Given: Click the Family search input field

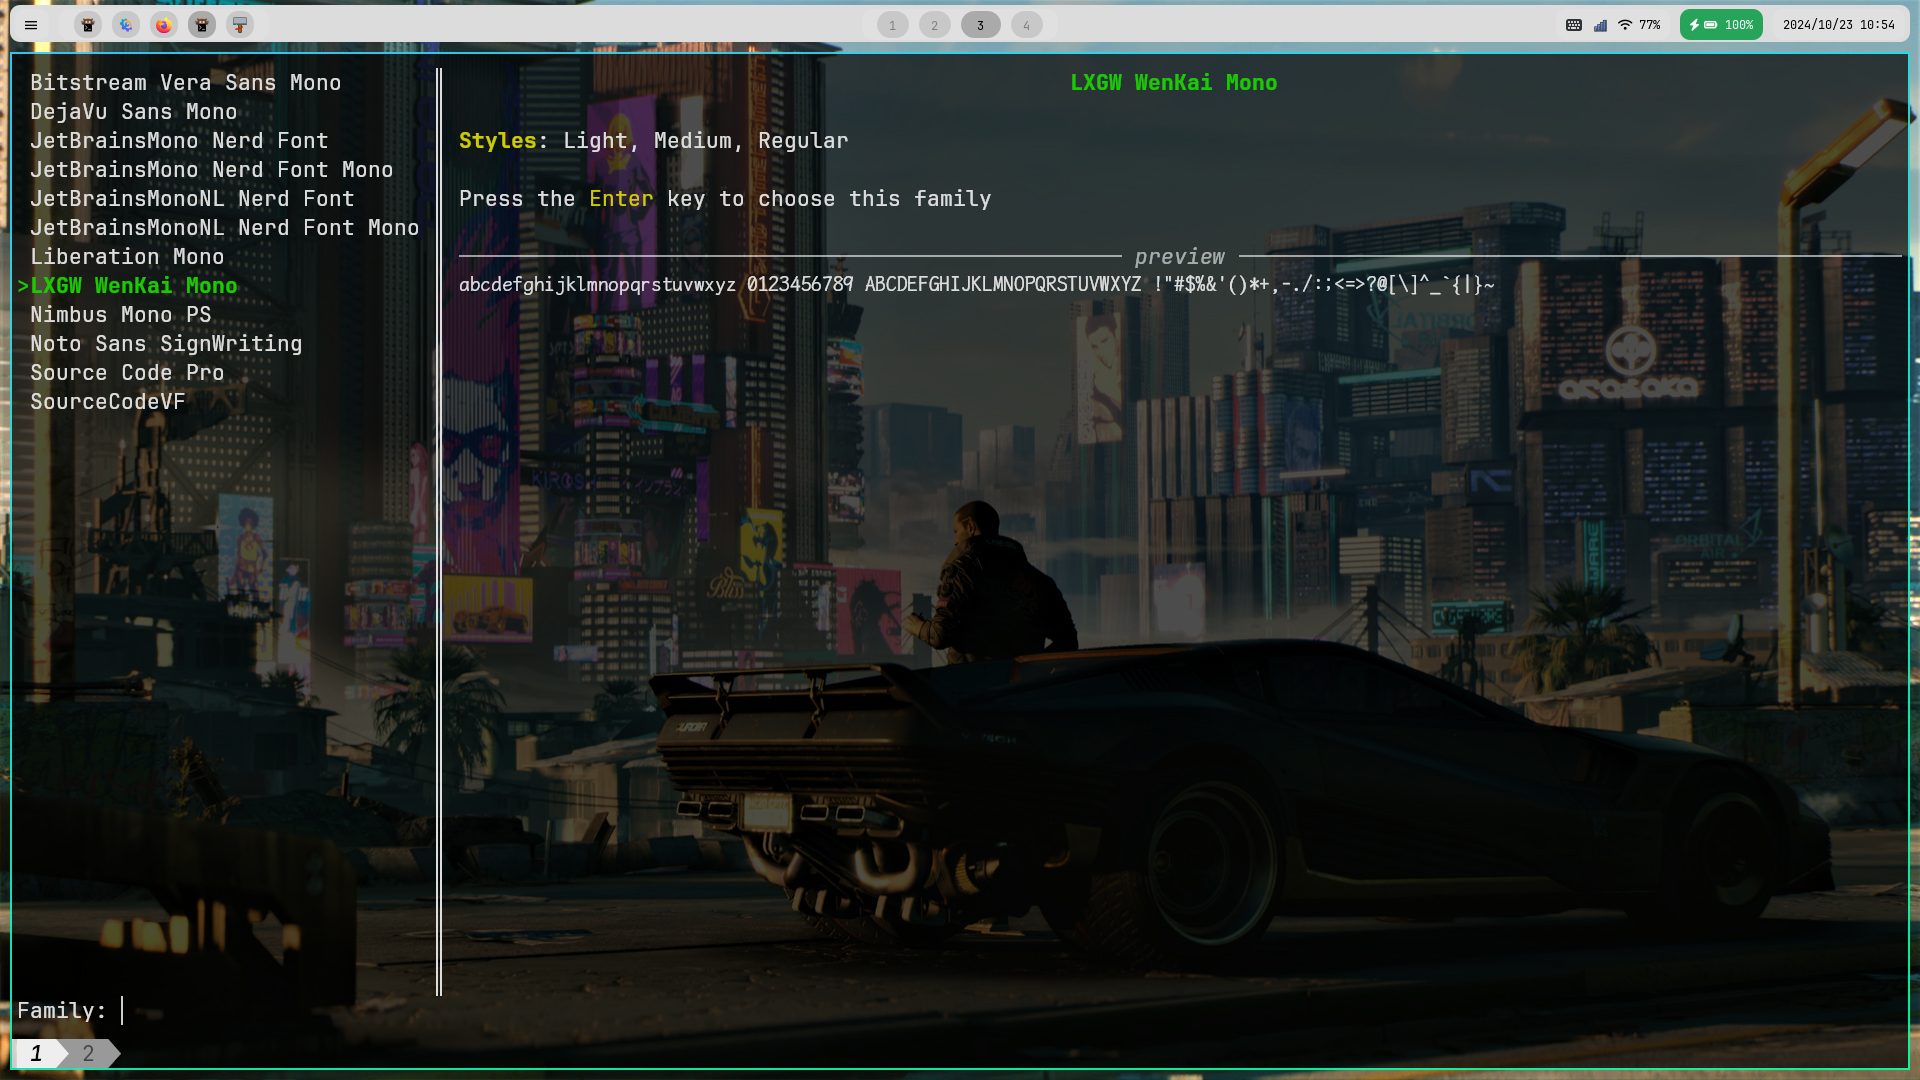Looking at the screenshot, I should click(124, 1010).
